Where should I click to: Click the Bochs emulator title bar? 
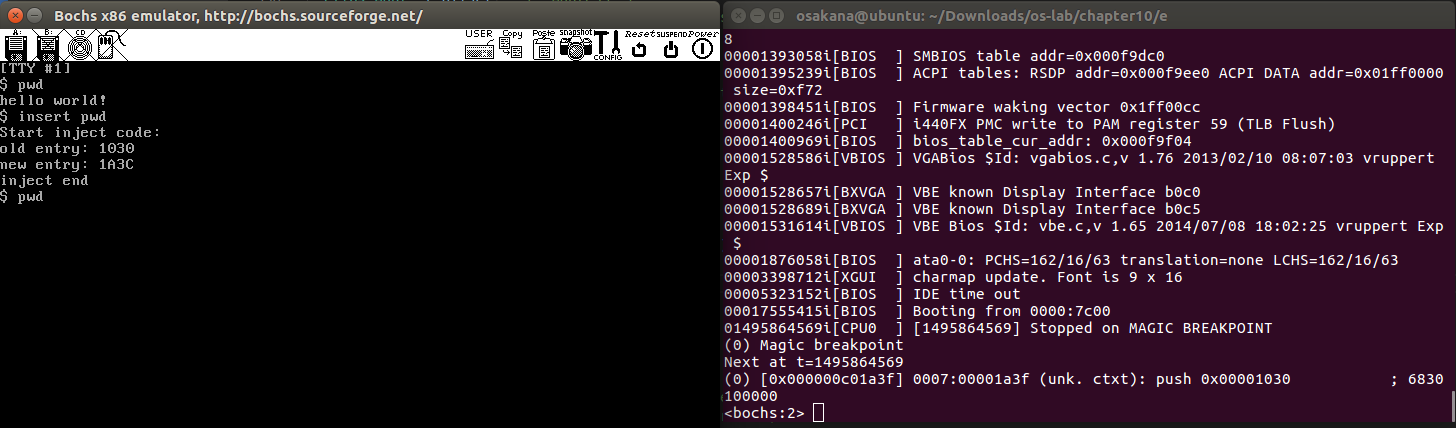tap(300, 16)
